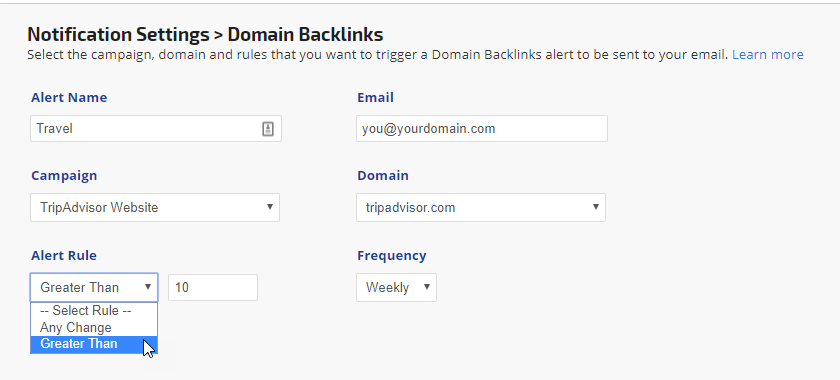This screenshot has height=380, width=840.
Task: Open the TripAdvisor Website campaign selector
Action: point(155,207)
